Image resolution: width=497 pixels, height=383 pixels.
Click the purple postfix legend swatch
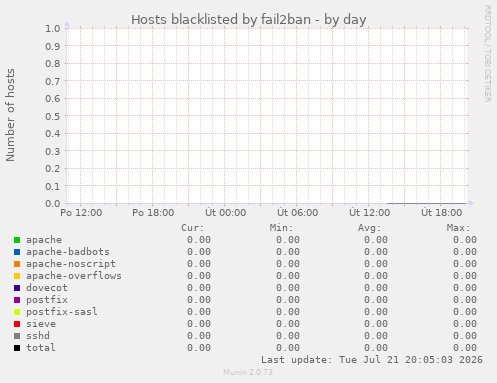(x=17, y=300)
